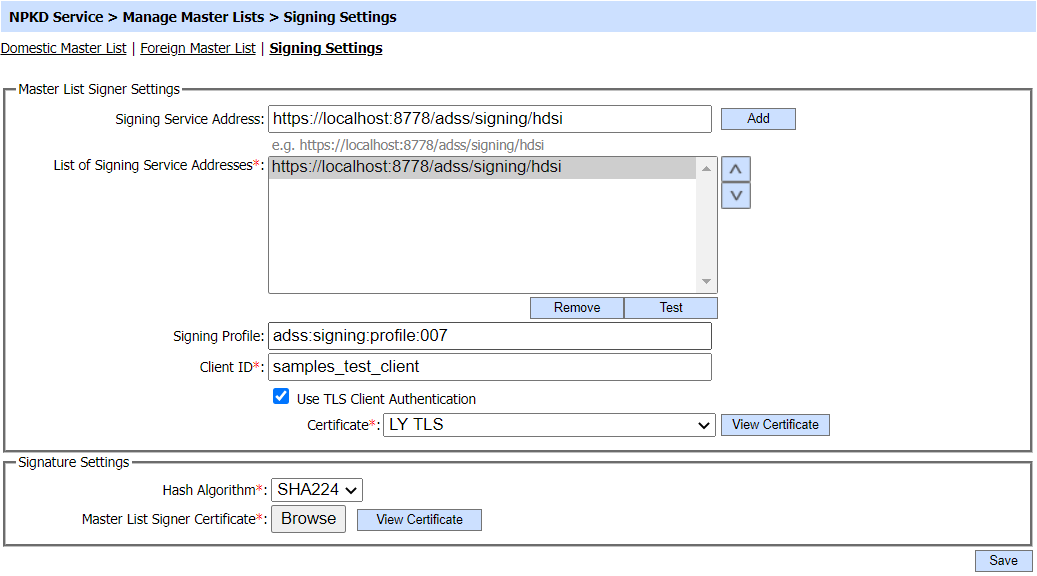
Task: Switch to the Foreign Master List tab
Action: click(198, 48)
